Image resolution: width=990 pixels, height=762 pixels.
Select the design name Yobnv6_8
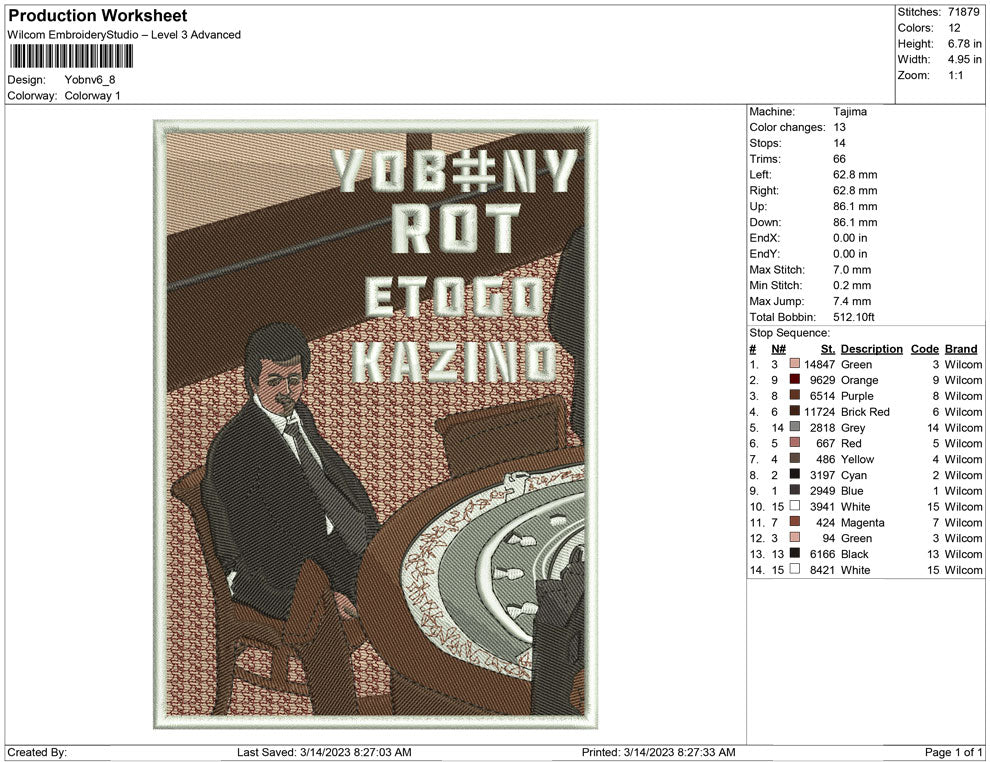point(90,80)
